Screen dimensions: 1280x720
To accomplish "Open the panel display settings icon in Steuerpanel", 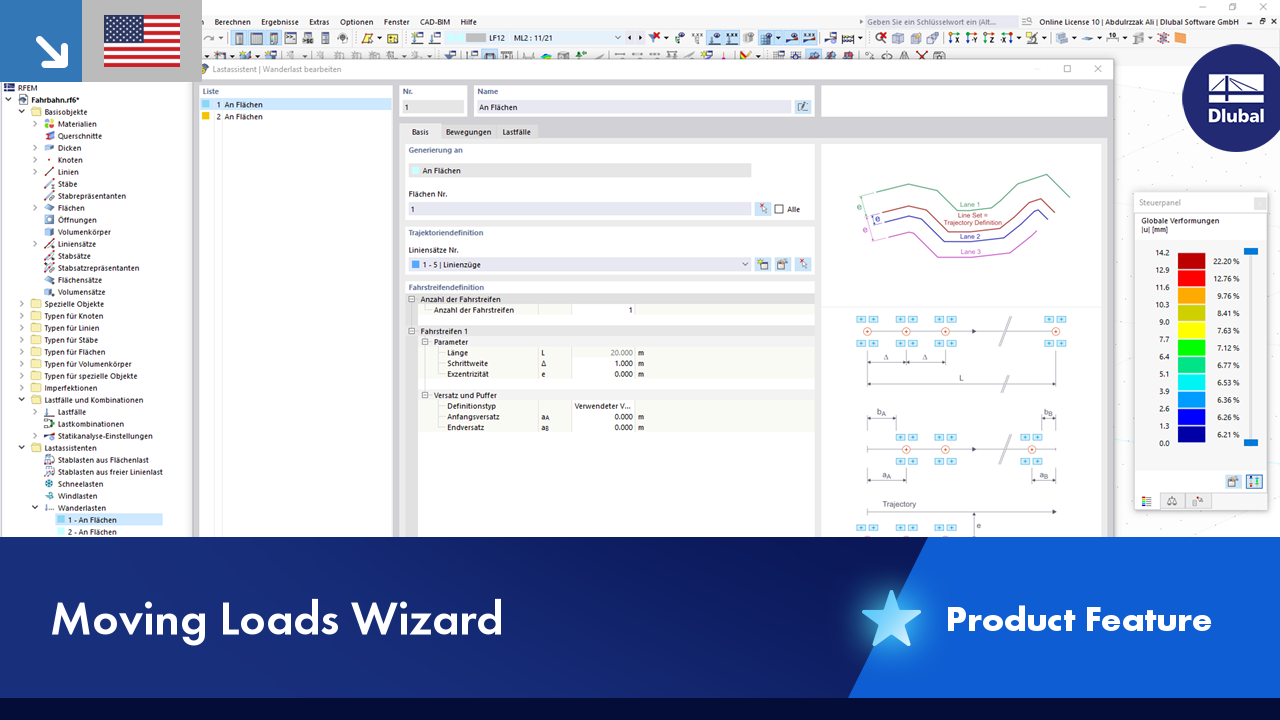I will click(1254, 481).
